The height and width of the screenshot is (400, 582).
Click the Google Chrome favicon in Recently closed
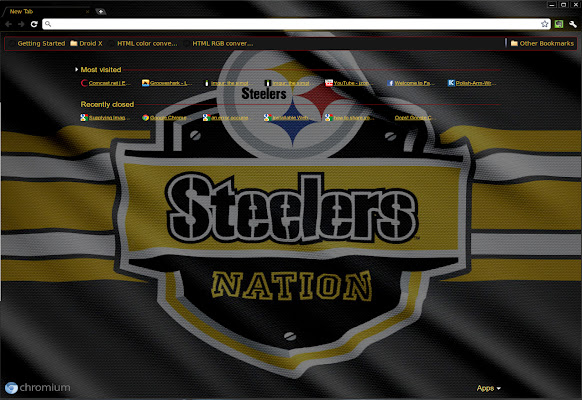click(x=146, y=118)
